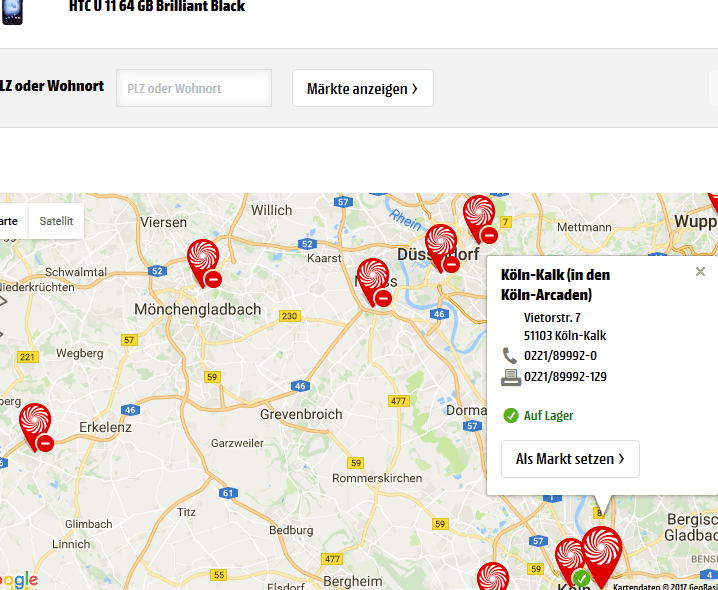
Task: Focus the PLZ oder Wohnort input field
Action: 194,88
